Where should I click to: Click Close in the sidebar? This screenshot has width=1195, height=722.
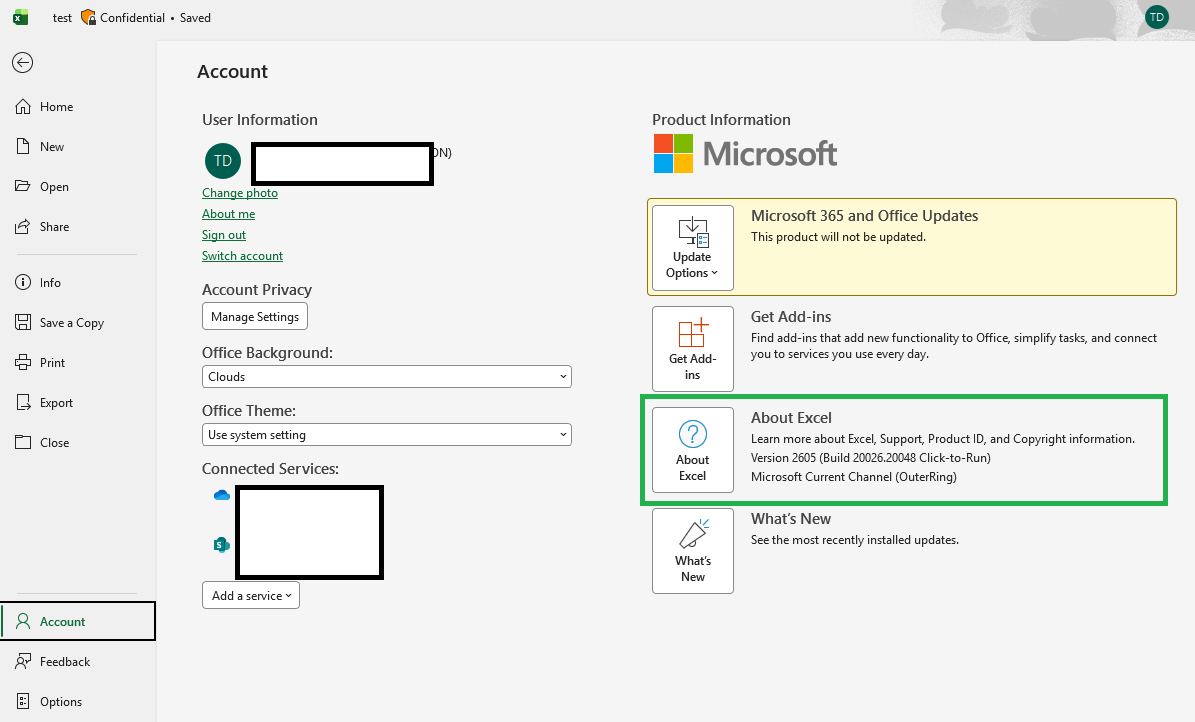pos(78,442)
